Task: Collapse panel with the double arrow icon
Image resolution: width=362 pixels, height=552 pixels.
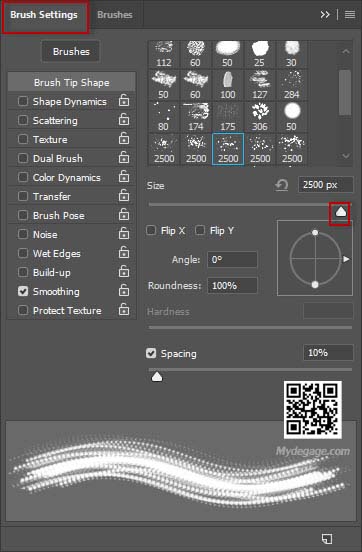Action: click(325, 14)
